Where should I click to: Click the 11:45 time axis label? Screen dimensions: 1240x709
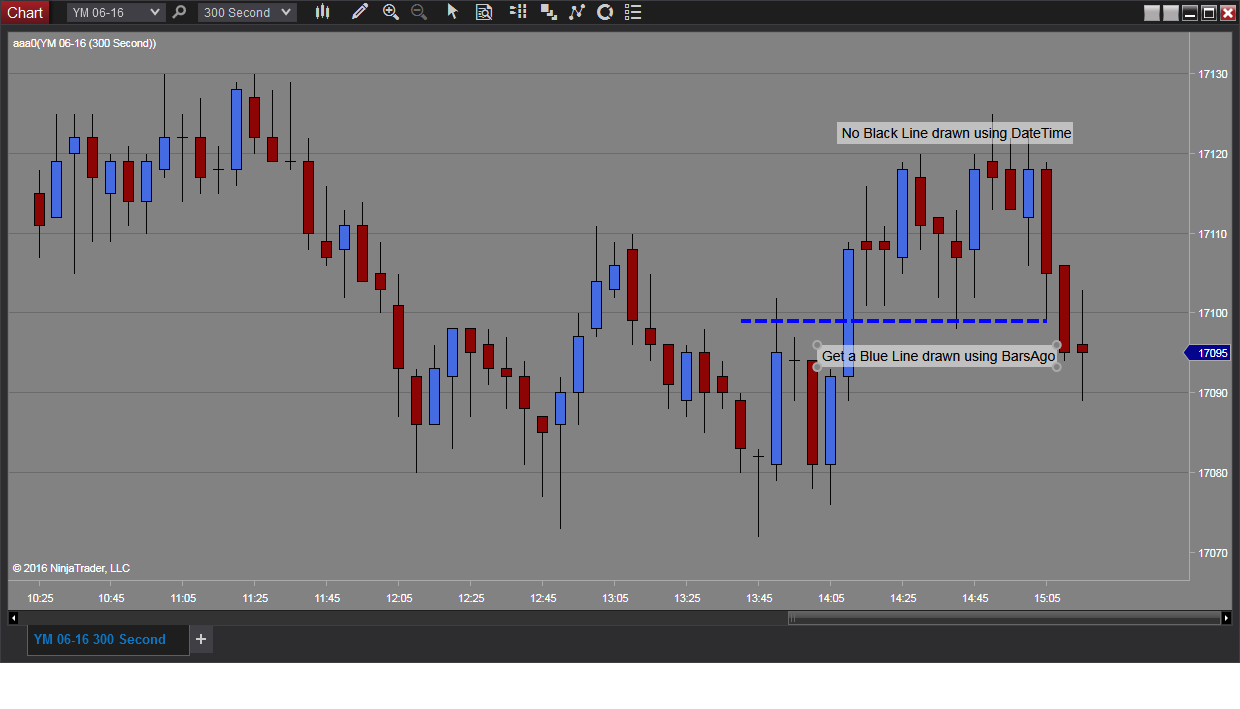point(327,598)
